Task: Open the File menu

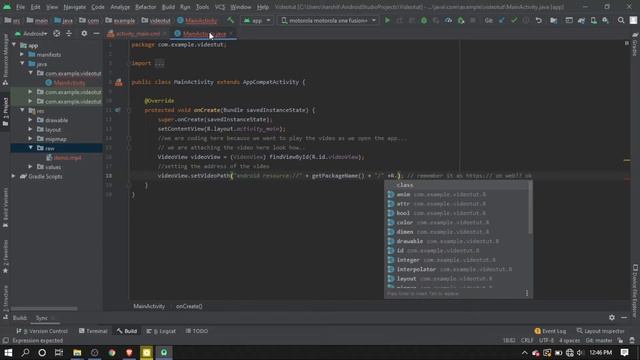Action: (x=20, y=7)
